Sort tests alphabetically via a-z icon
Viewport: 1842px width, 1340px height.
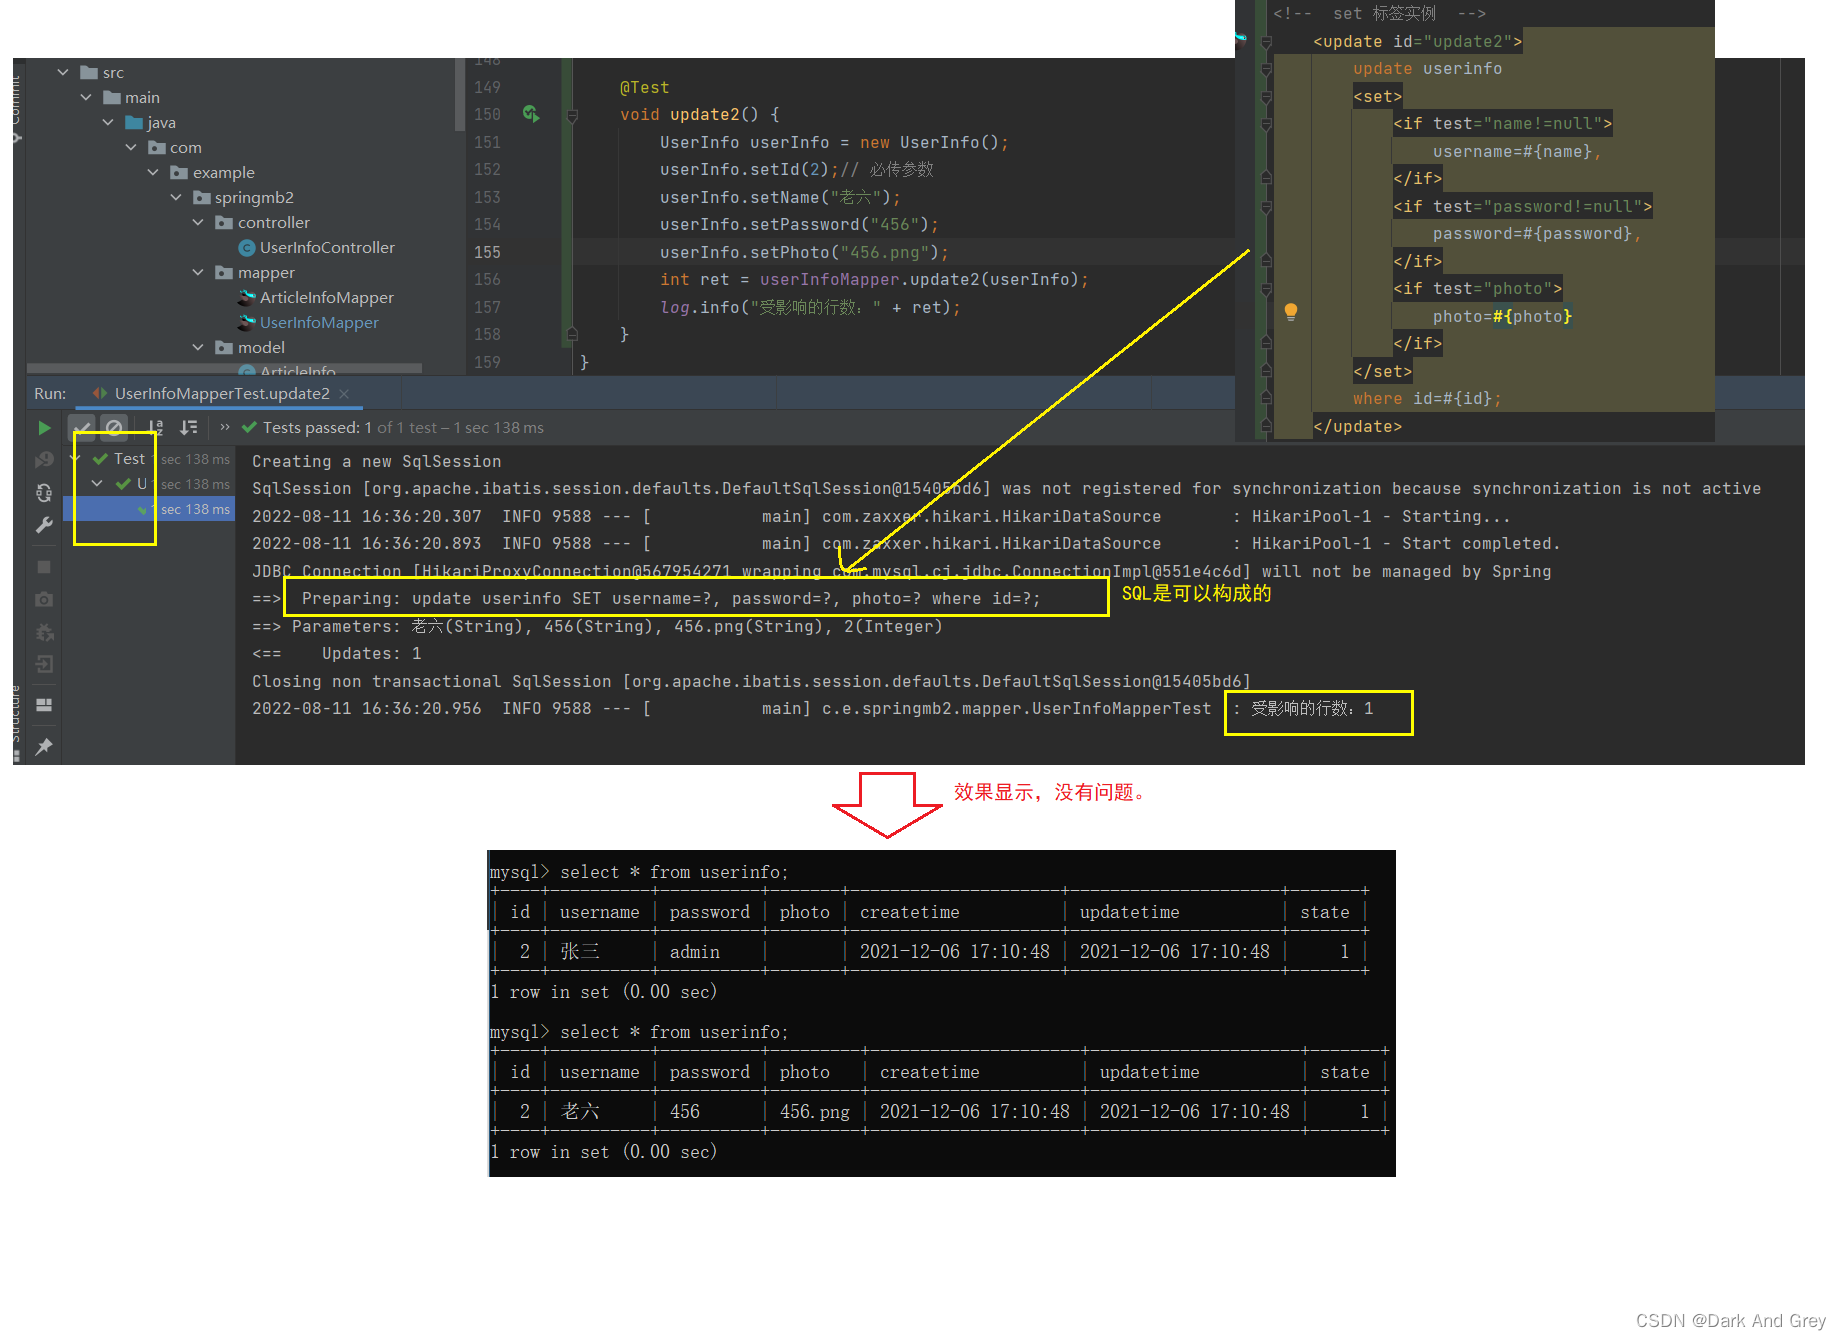(155, 428)
